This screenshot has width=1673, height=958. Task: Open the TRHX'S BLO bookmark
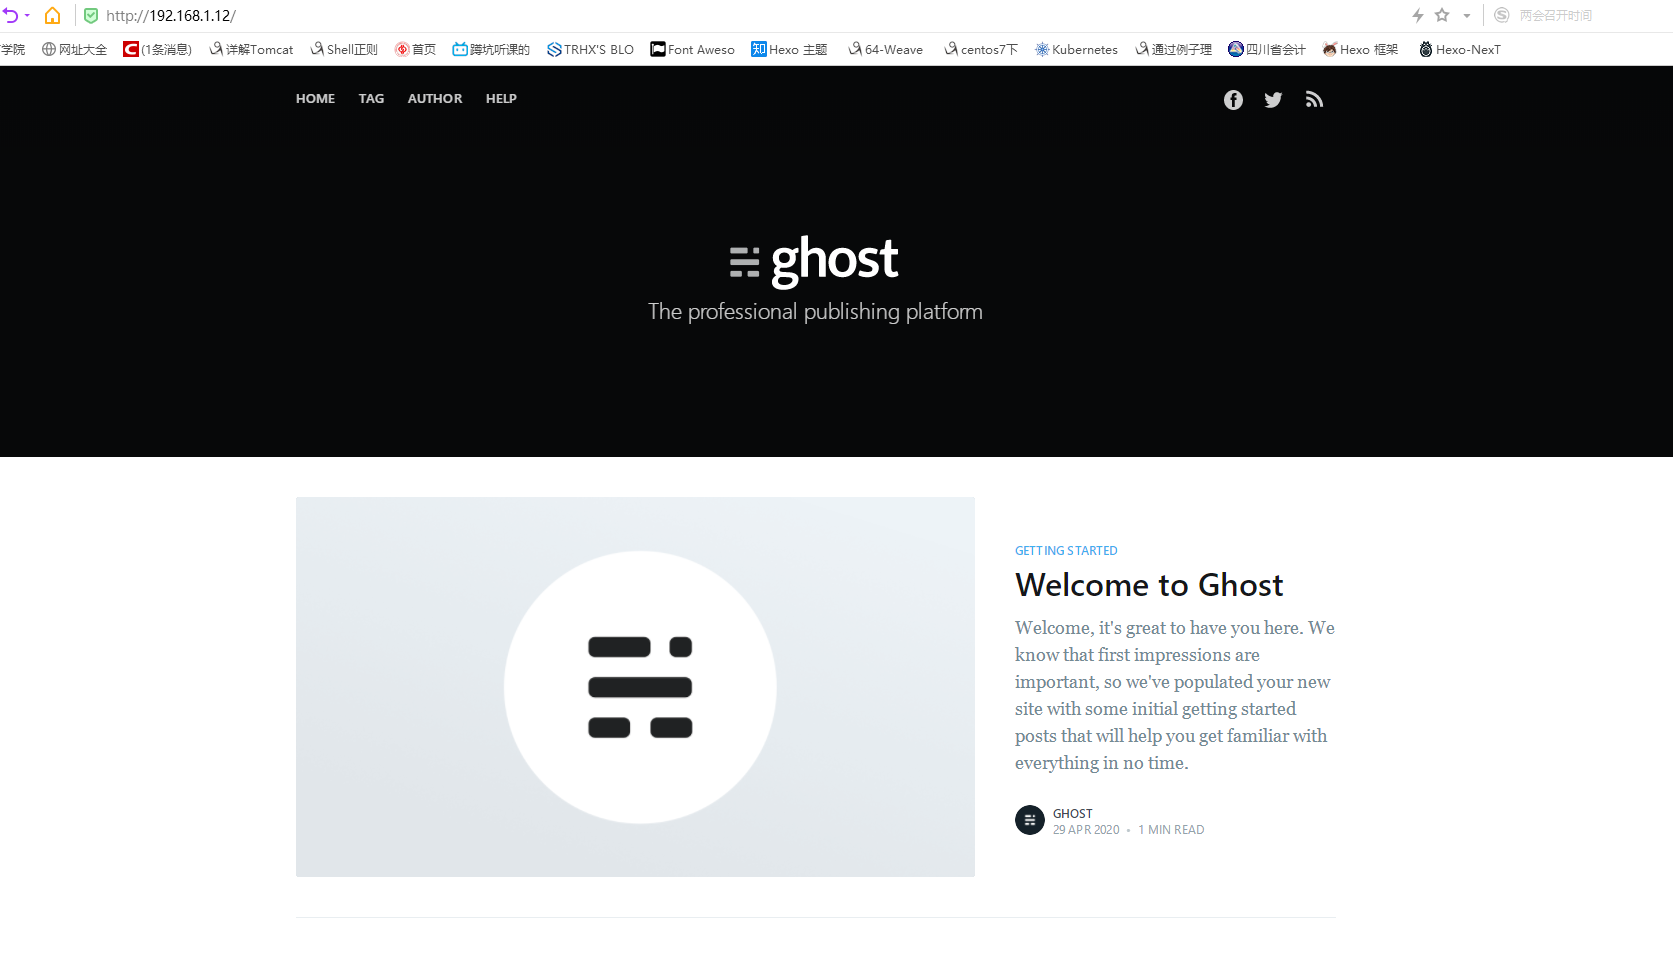[x=590, y=49]
